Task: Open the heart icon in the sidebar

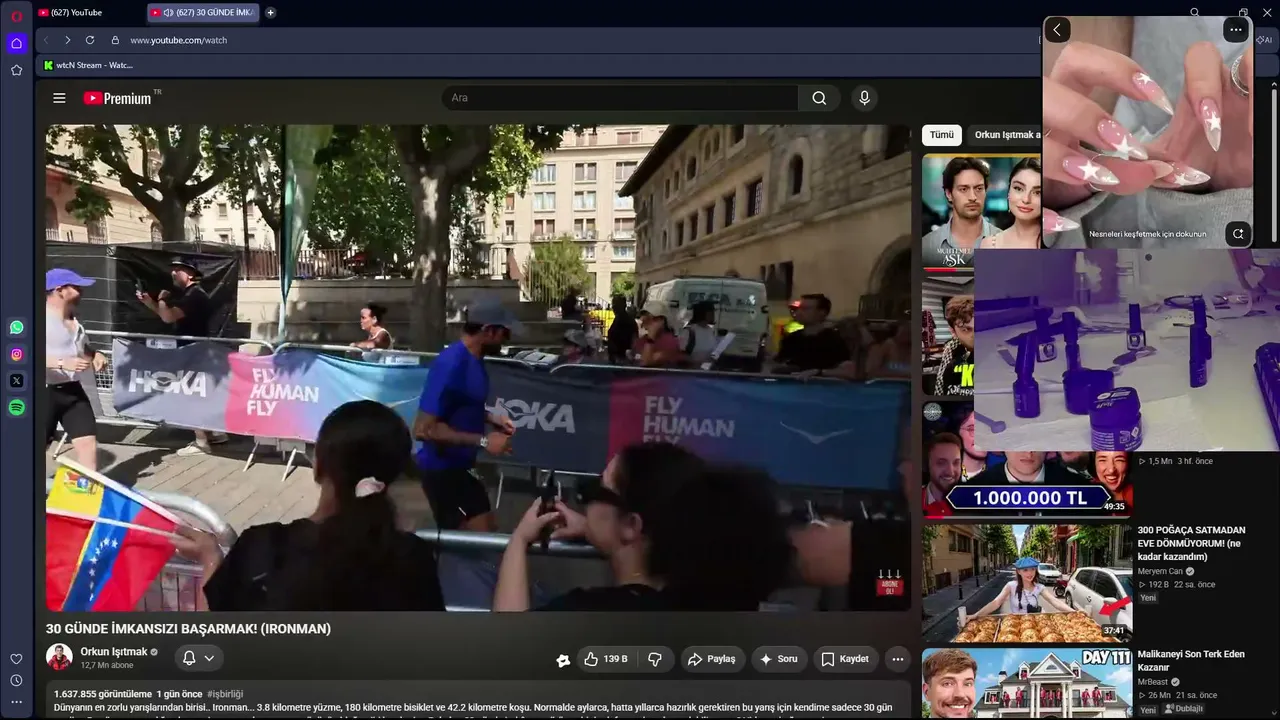Action: (x=16, y=659)
